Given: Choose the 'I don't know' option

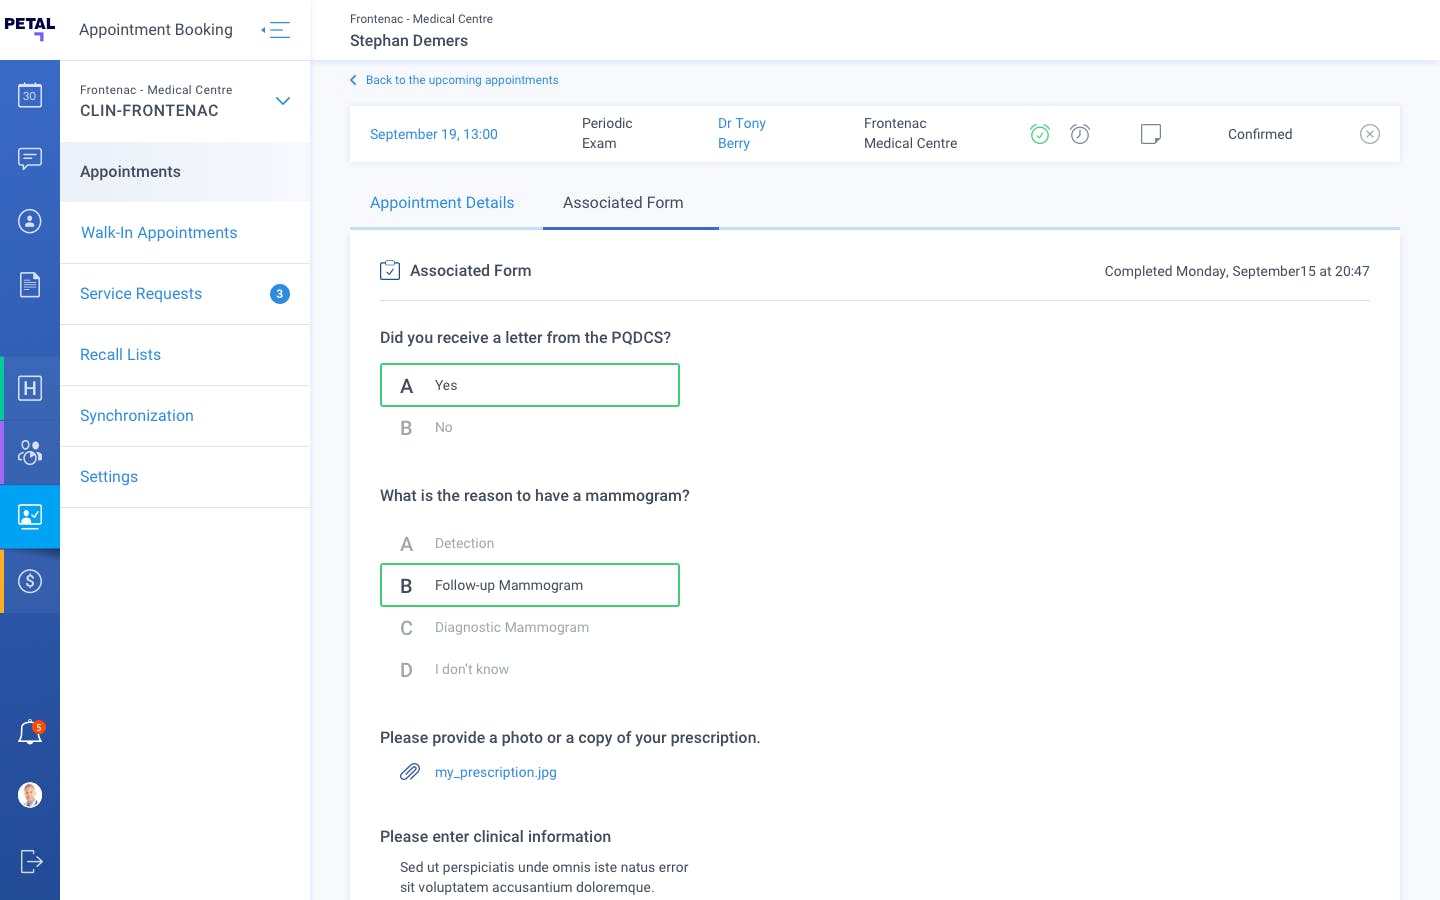Looking at the screenshot, I should pos(471,670).
